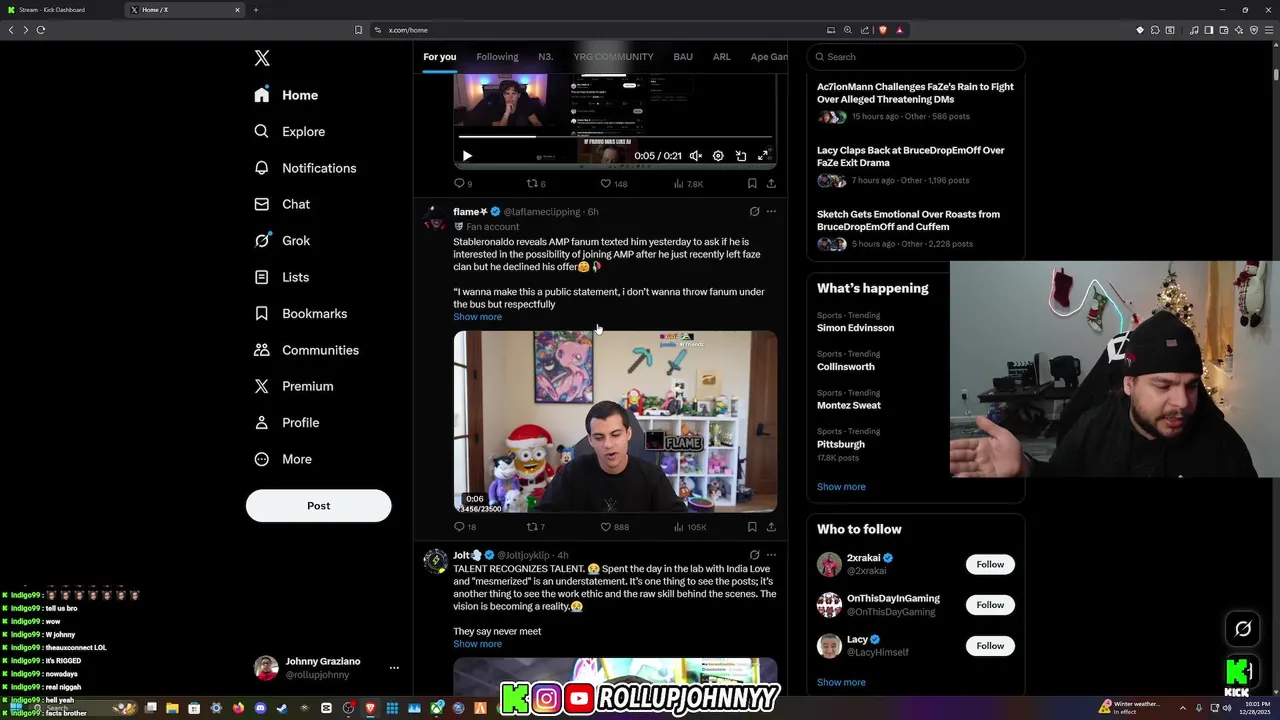Open Home in the left navigation

[286, 95]
